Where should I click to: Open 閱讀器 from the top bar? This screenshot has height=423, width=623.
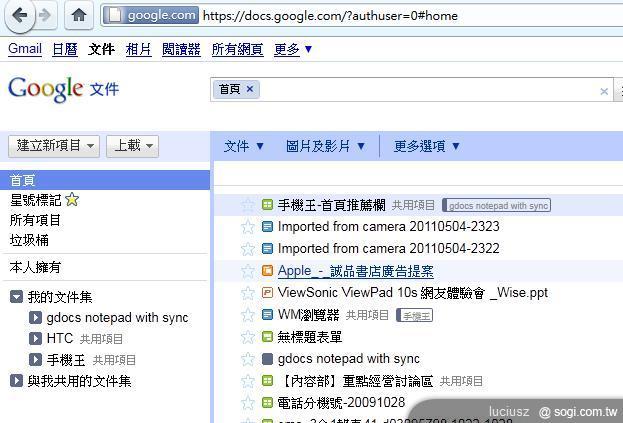[181, 49]
